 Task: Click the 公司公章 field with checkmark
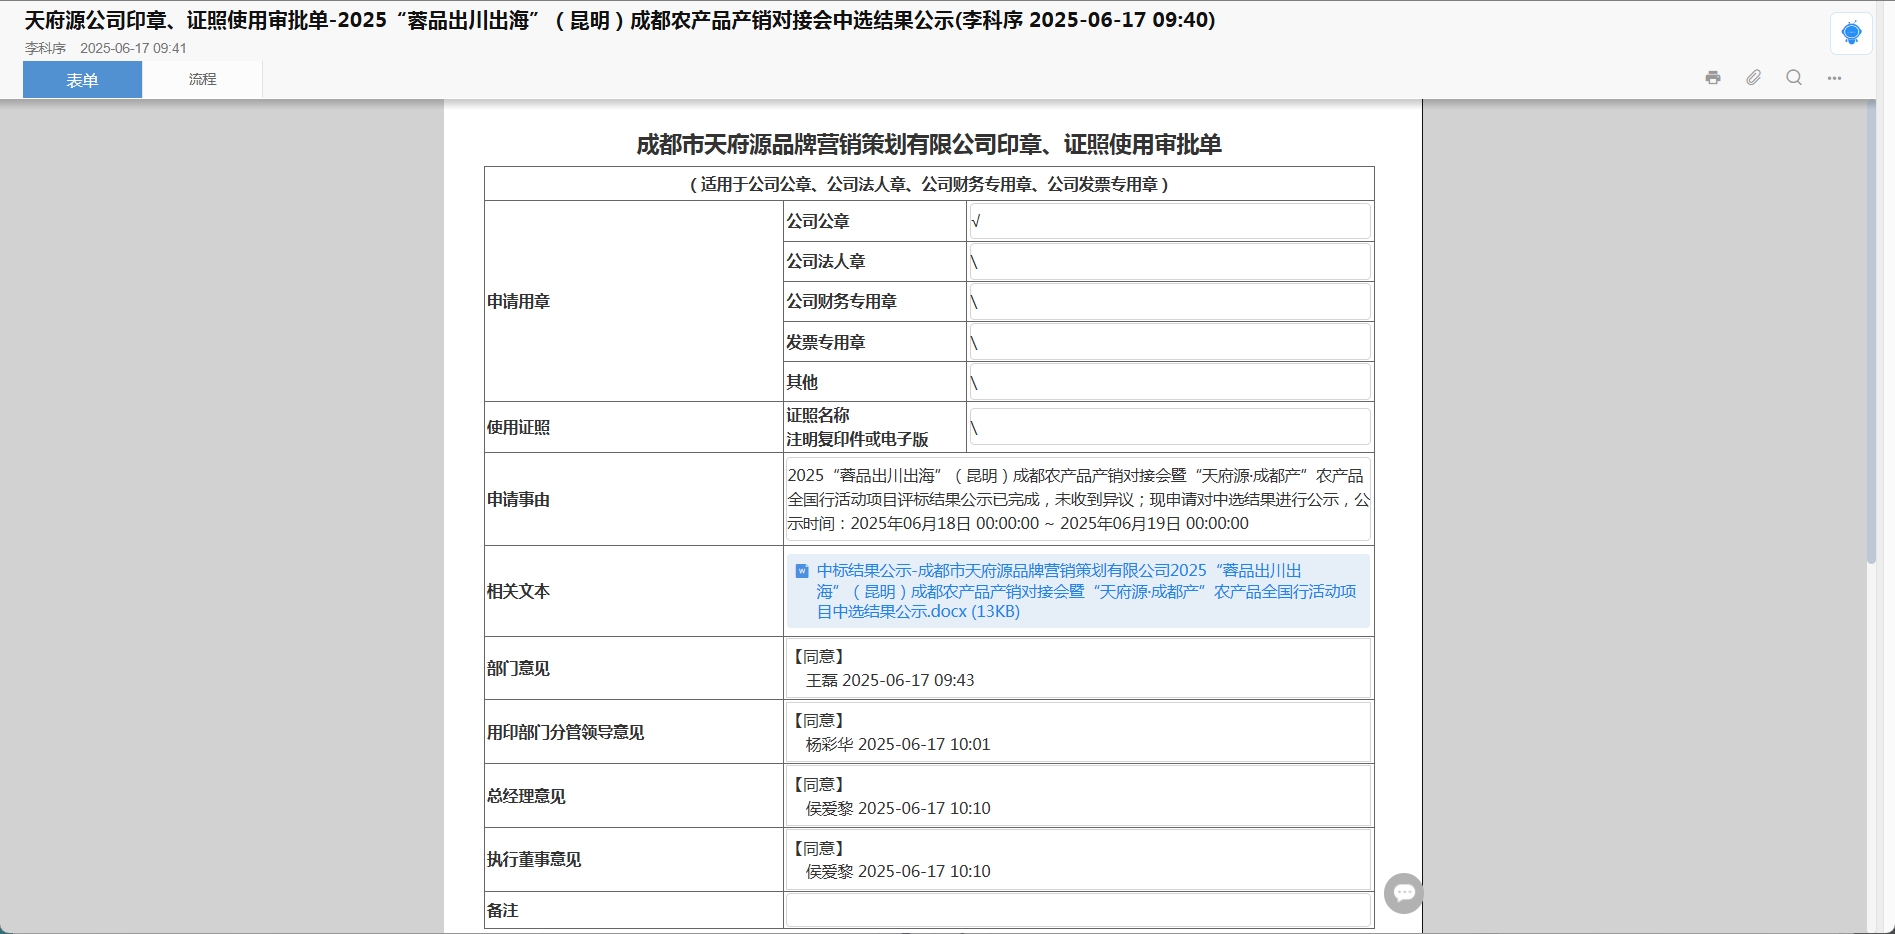1169,221
